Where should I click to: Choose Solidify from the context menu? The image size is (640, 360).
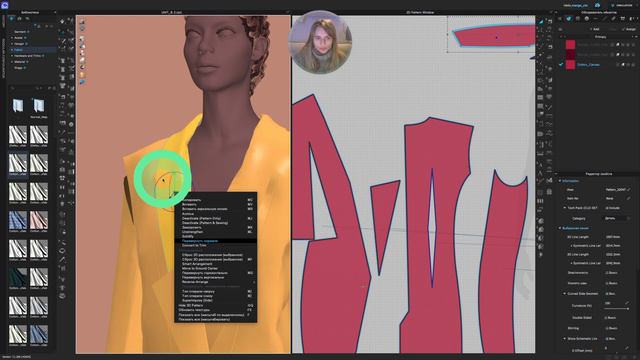[x=188, y=236]
